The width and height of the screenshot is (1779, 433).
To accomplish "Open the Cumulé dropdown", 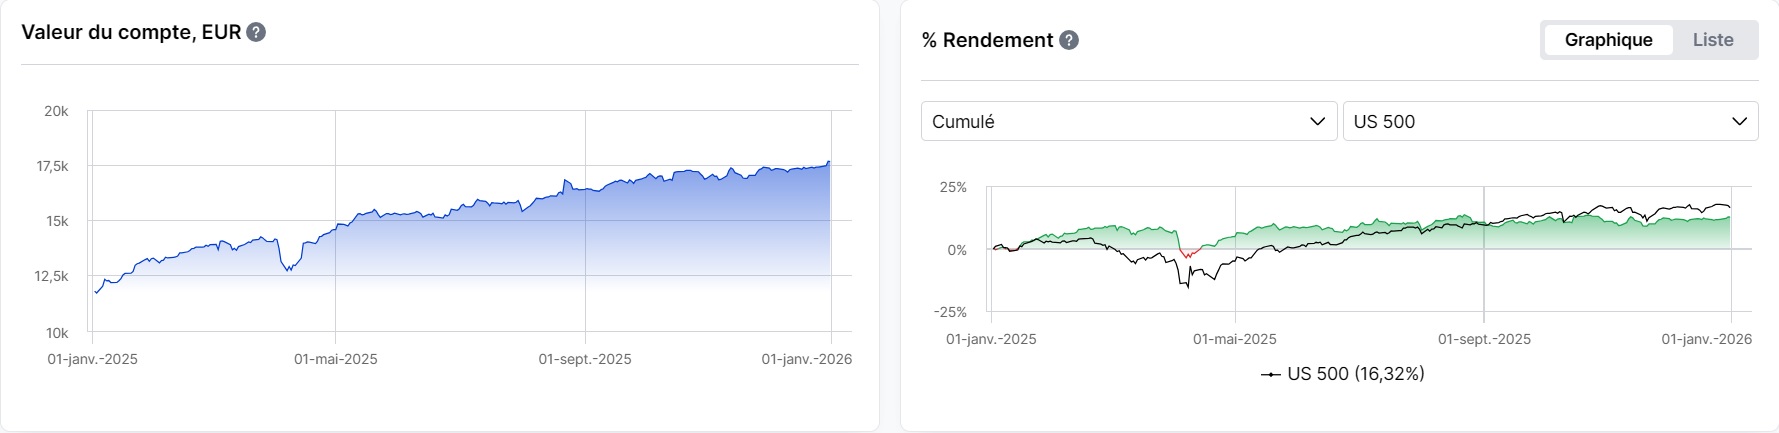I will click(x=1128, y=121).
